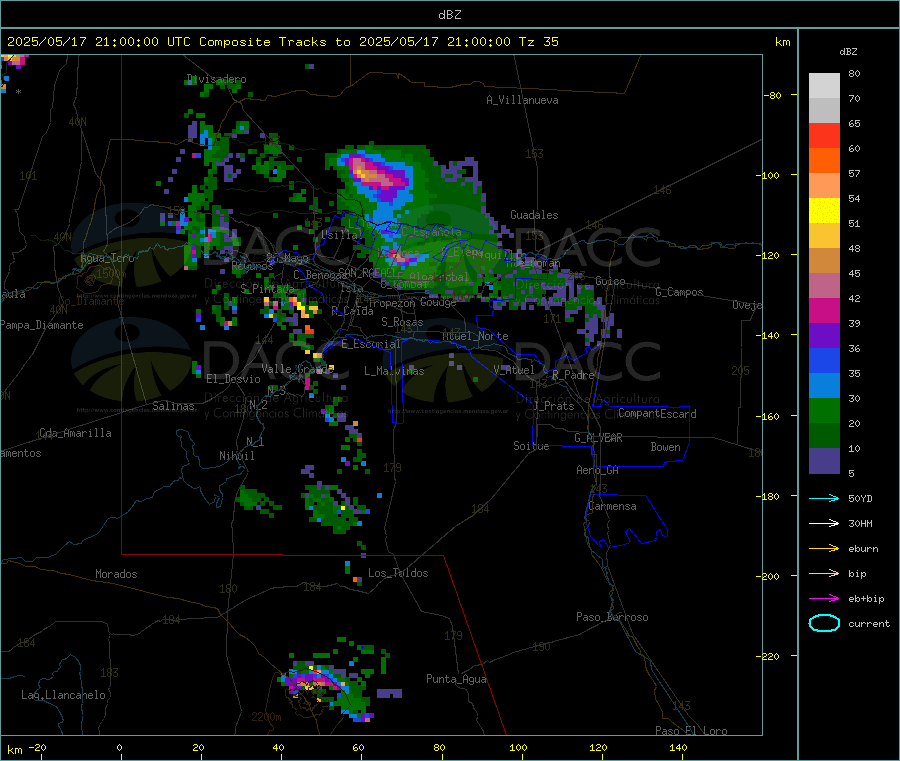The height and width of the screenshot is (761, 900).
Task: Click the Atuel_Norte label
Action: (475, 336)
